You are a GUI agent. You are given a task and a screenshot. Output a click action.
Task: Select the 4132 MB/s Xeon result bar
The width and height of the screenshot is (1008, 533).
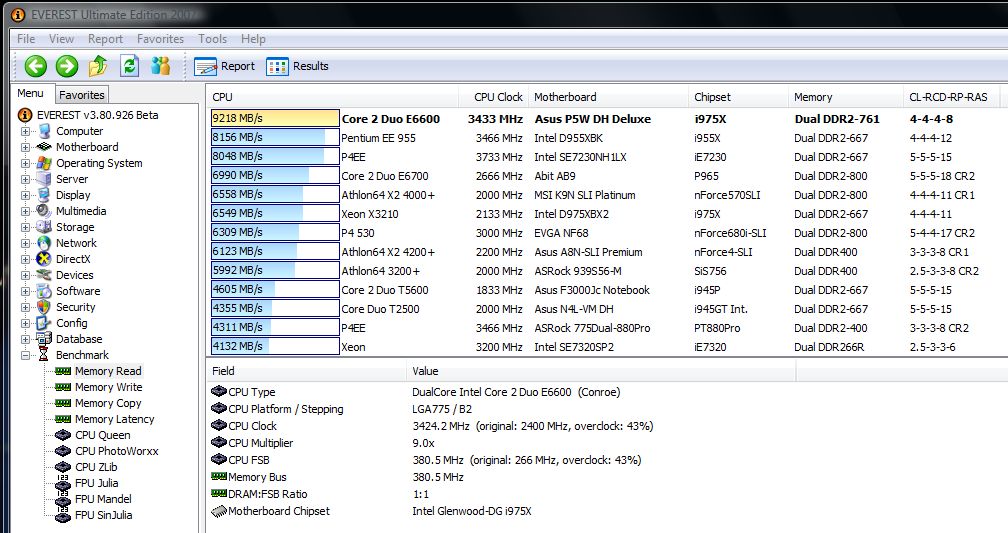pyautogui.click(x=274, y=347)
